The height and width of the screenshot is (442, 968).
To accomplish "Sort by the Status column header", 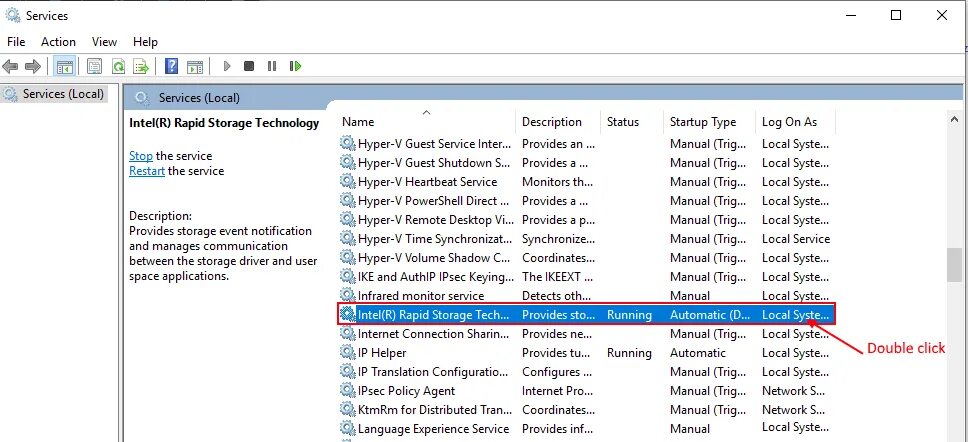I will 632,122.
